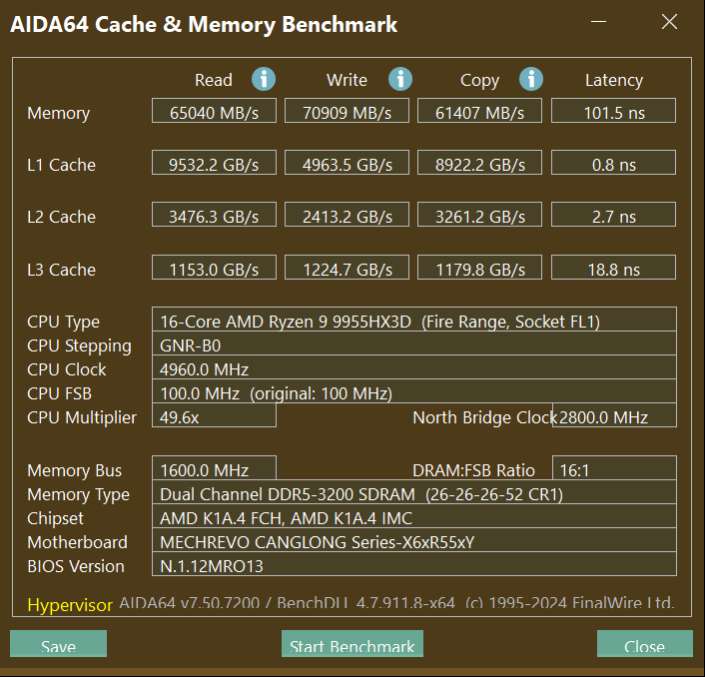This screenshot has width=705, height=677.
Task: Select the Memory Write value 70909 MB/s
Action: 347,111
